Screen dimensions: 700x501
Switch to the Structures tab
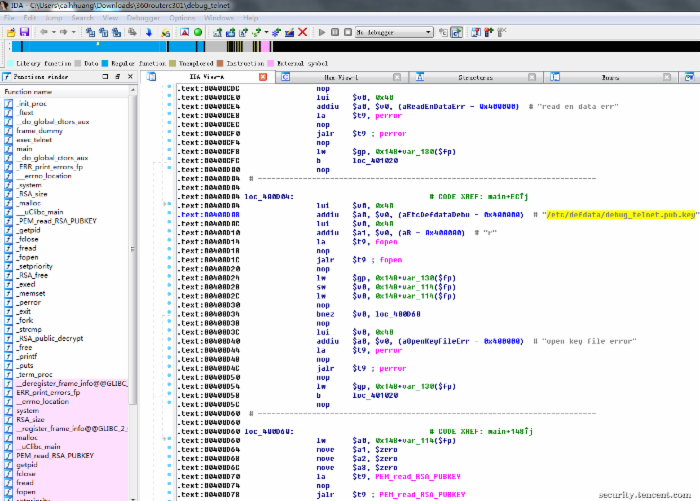click(475, 77)
